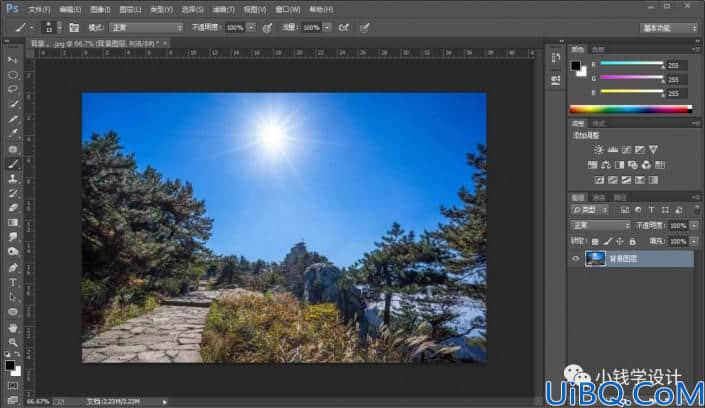Image resolution: width=705 pixels, height=408 pixels.
Task: Open the layer filter type dropdown
Action: pos(590,210)
